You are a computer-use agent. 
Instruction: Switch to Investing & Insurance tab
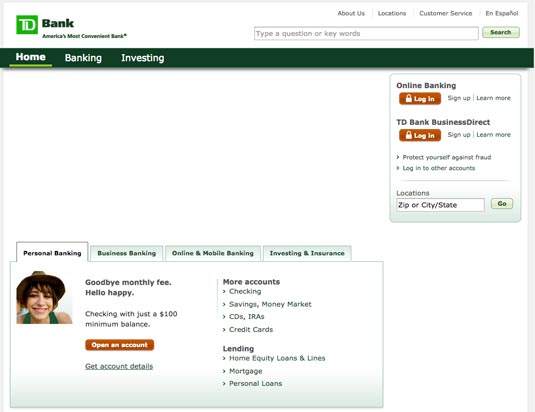[307, 253]
